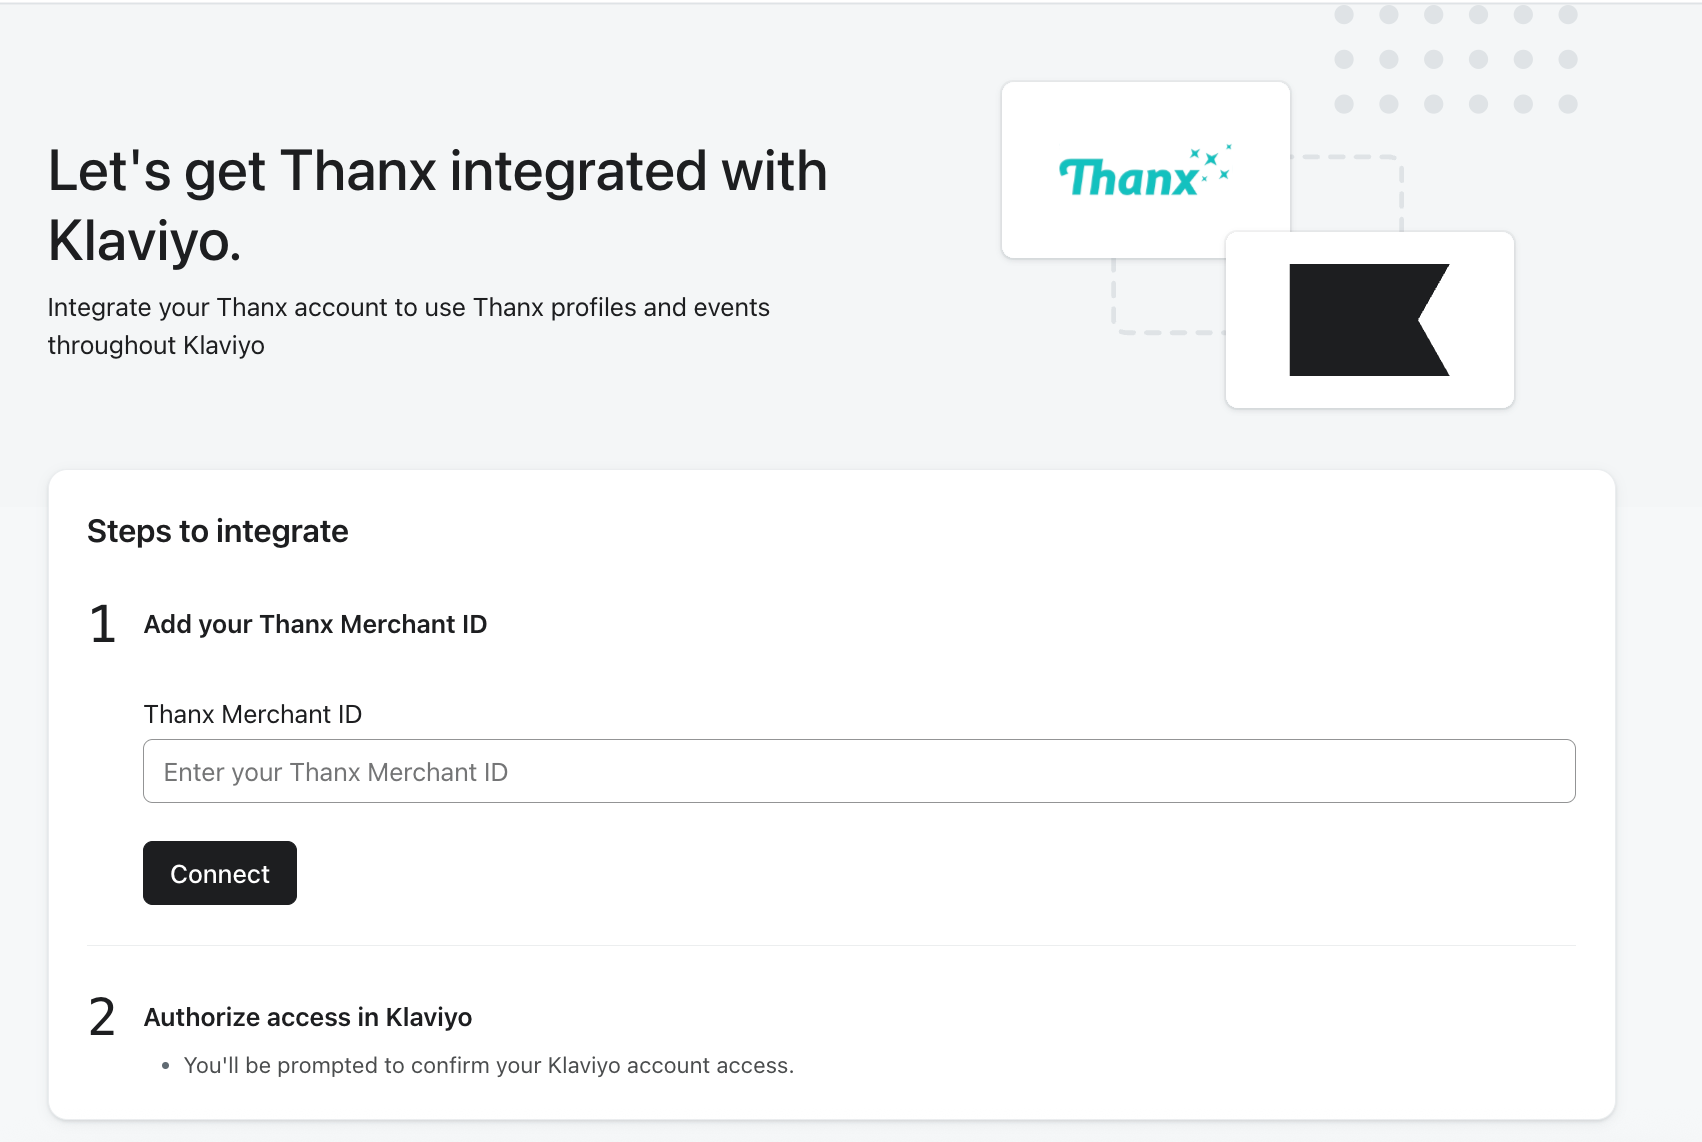Focus the Thanx Merchant ID input field
The height and width of the screenshot is (1142, 1702).
(858, 771)
